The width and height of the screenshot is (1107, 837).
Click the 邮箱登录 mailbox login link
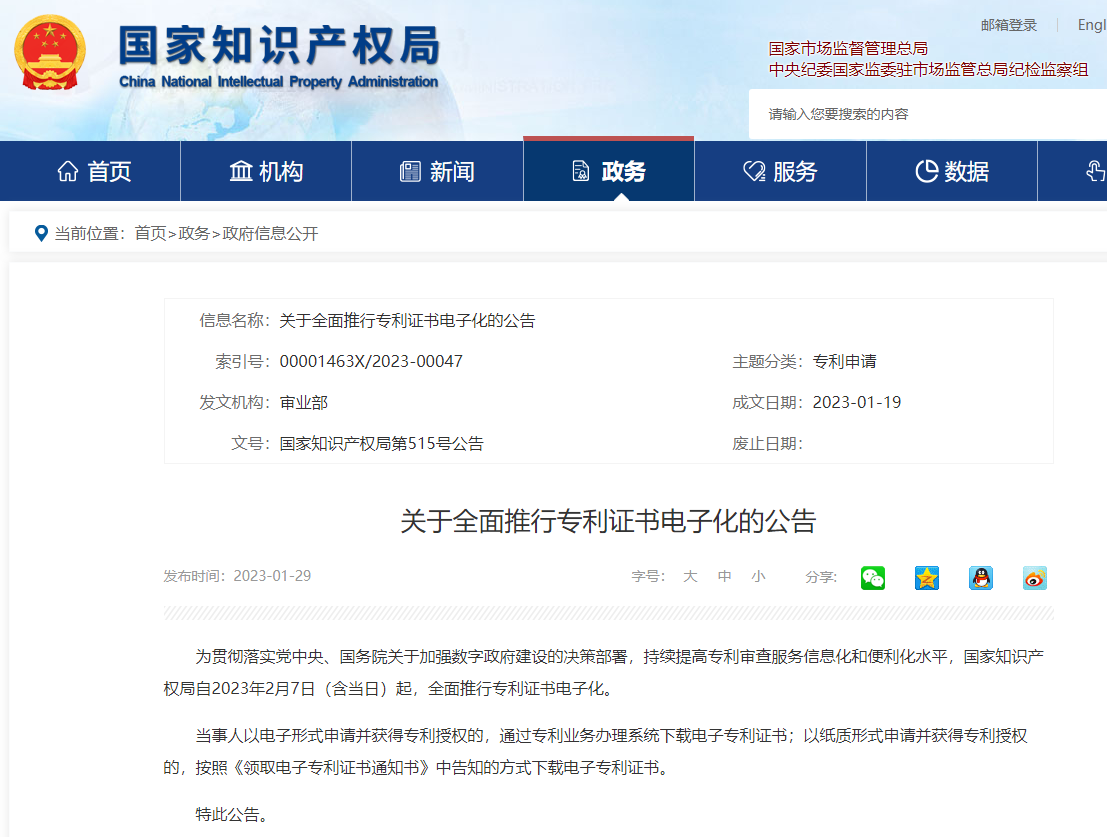1009,25
